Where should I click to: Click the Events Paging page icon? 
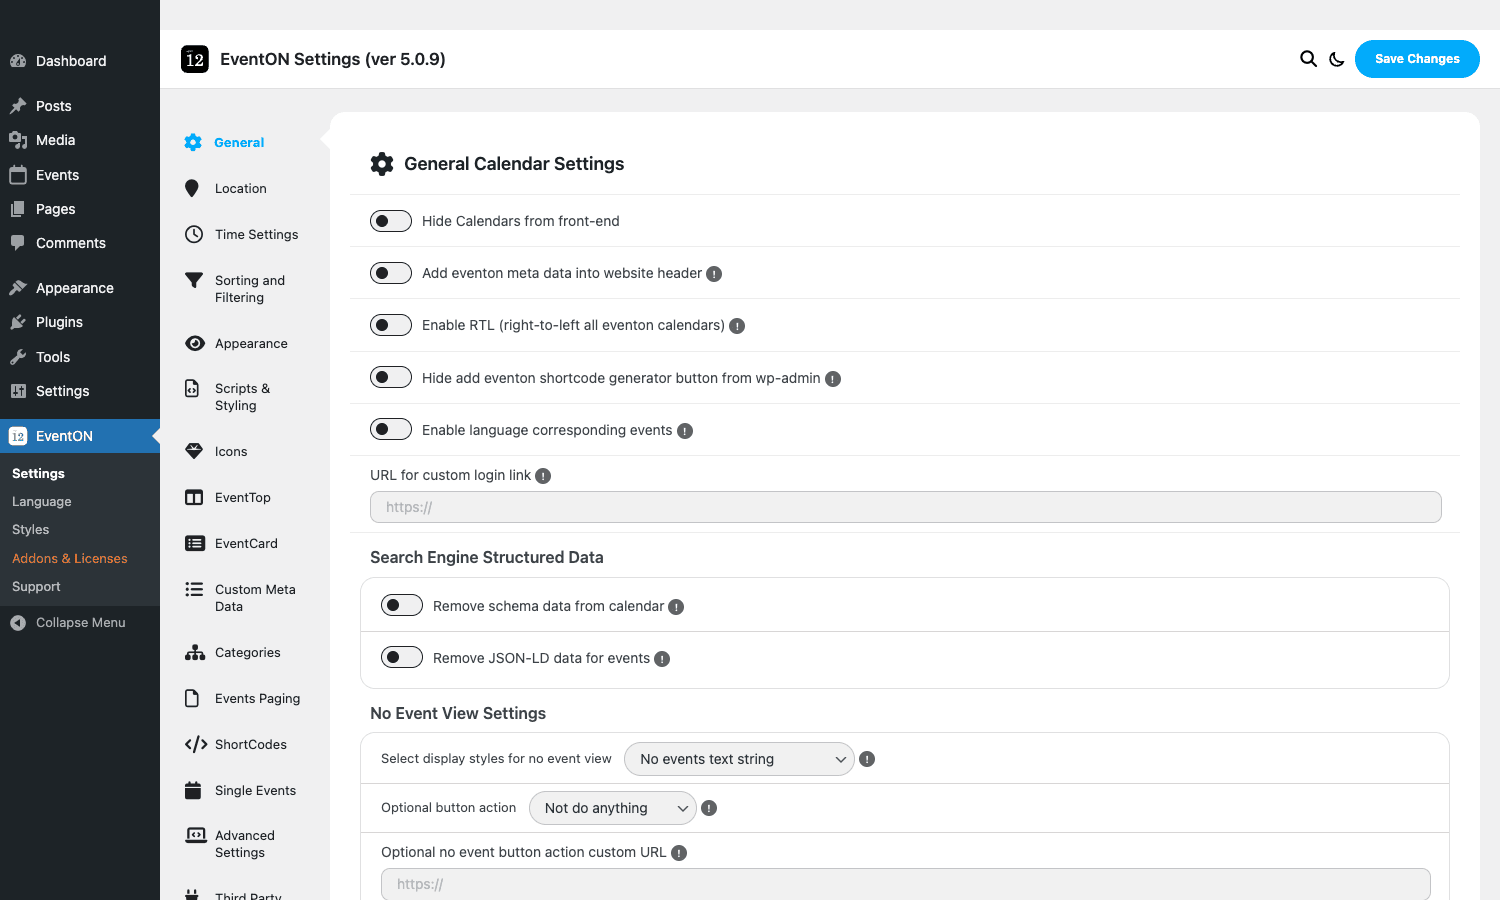click(x=192, y=698)
